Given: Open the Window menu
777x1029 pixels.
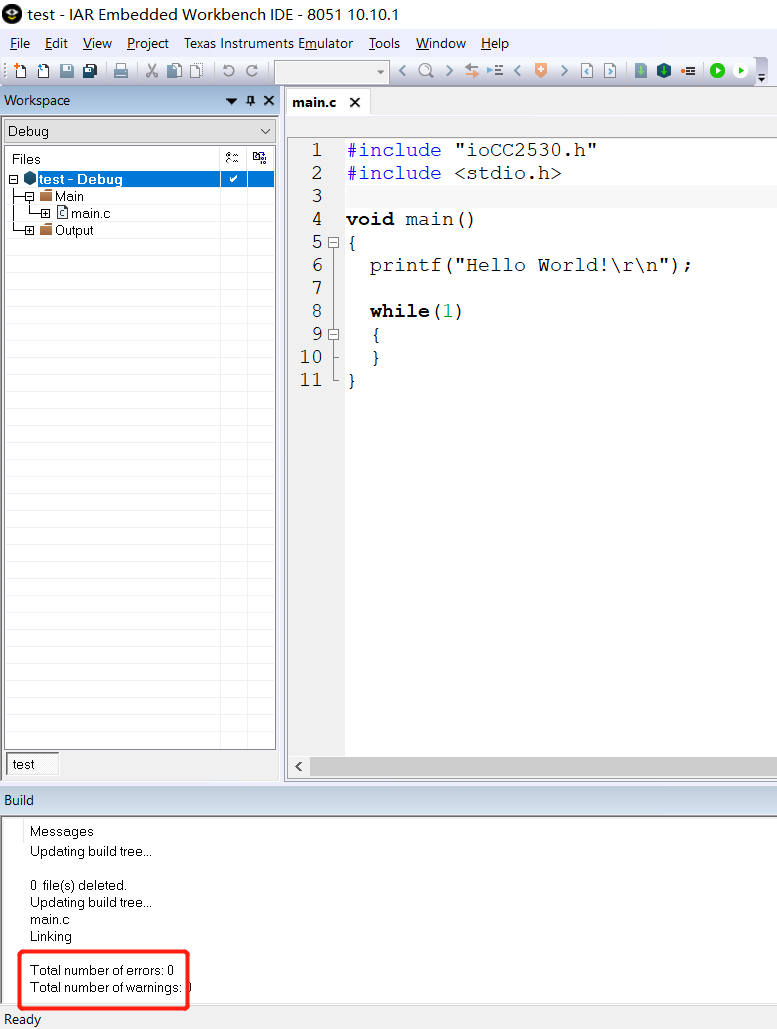Looking at the screenshot, I should coord(440,43).
